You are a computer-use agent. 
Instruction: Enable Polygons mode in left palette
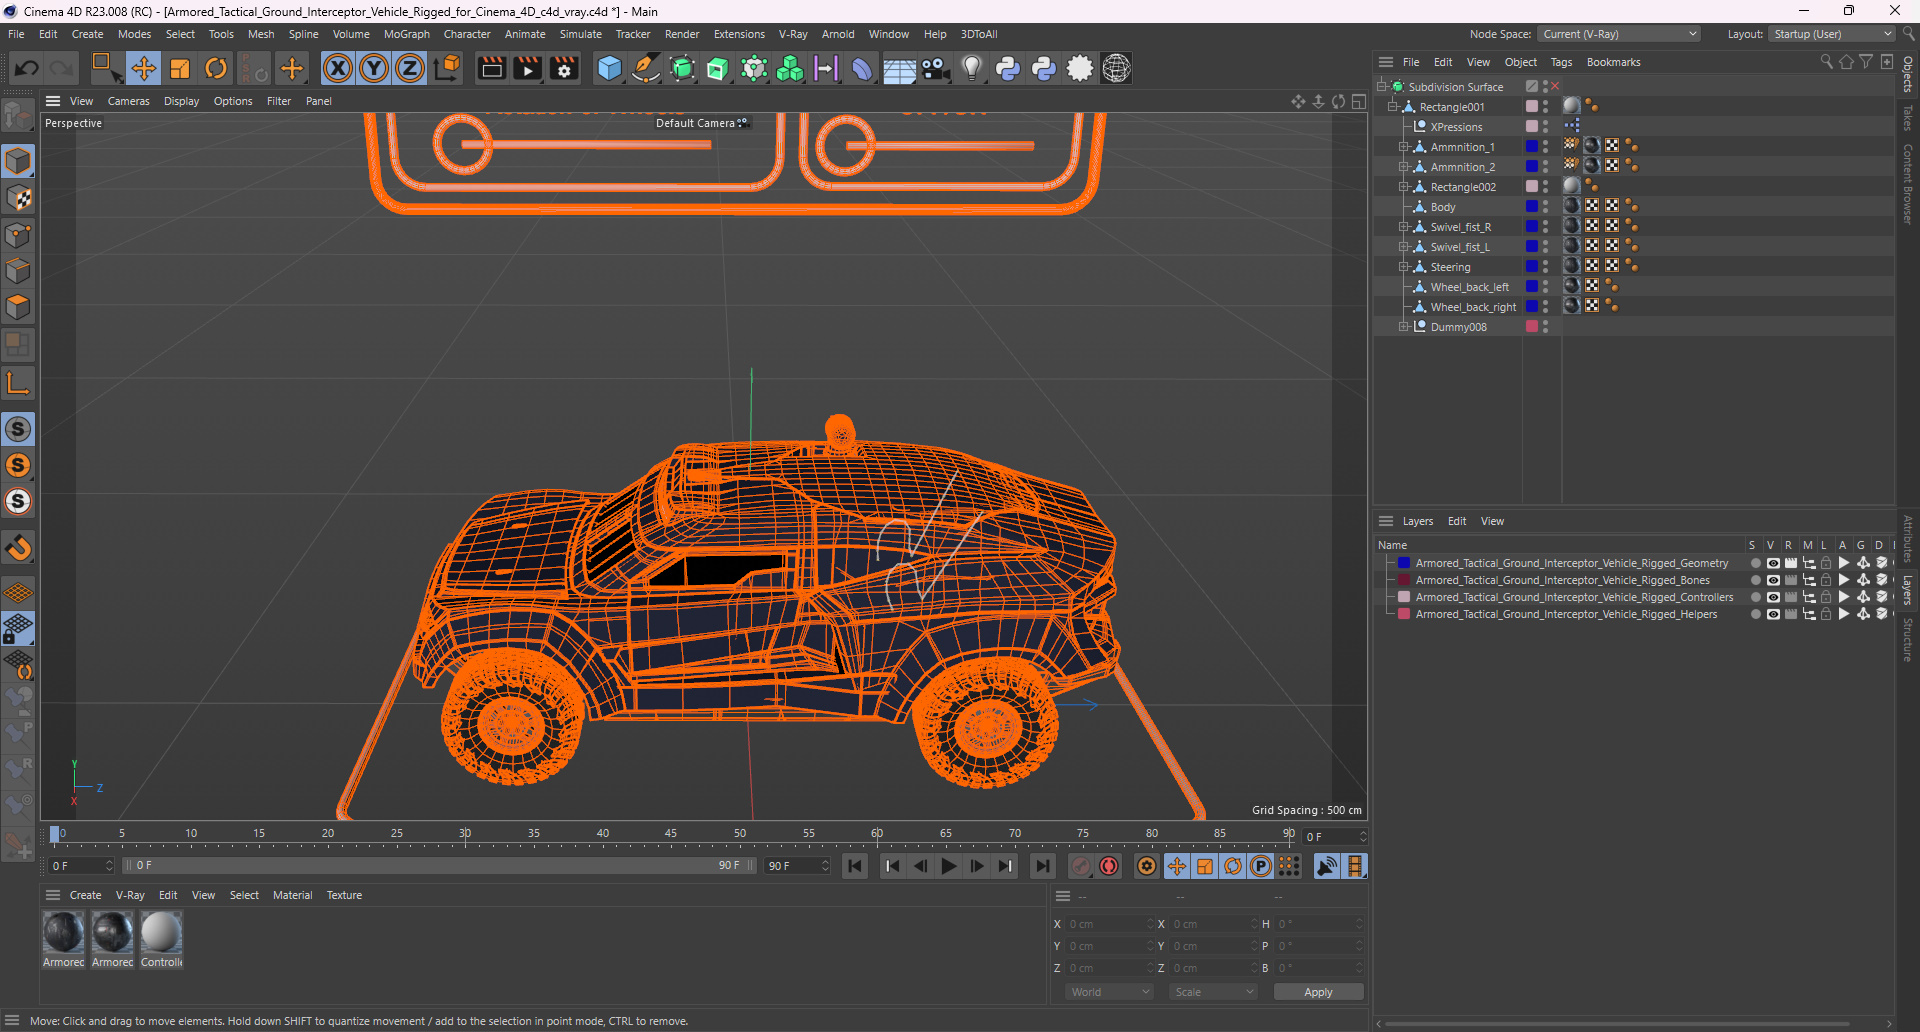(x=18, y=307)
